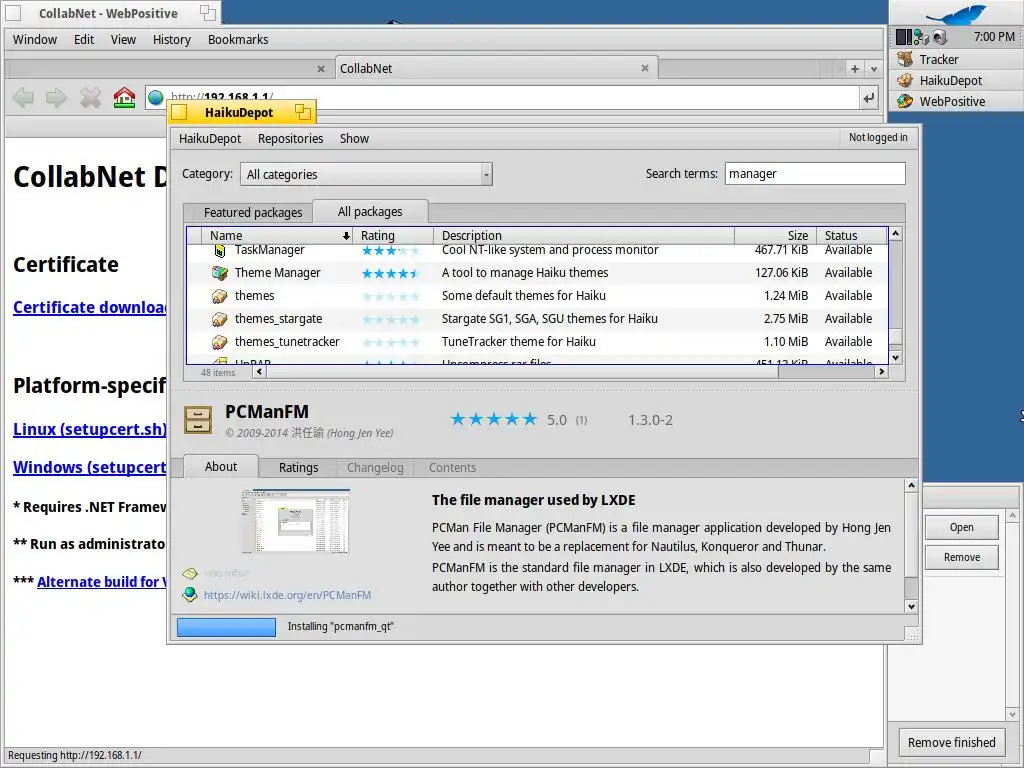Click the WebPositive icon in the Deskbar
The height and width of the screenshot is (768, 1024).
(x=905, y=101)
